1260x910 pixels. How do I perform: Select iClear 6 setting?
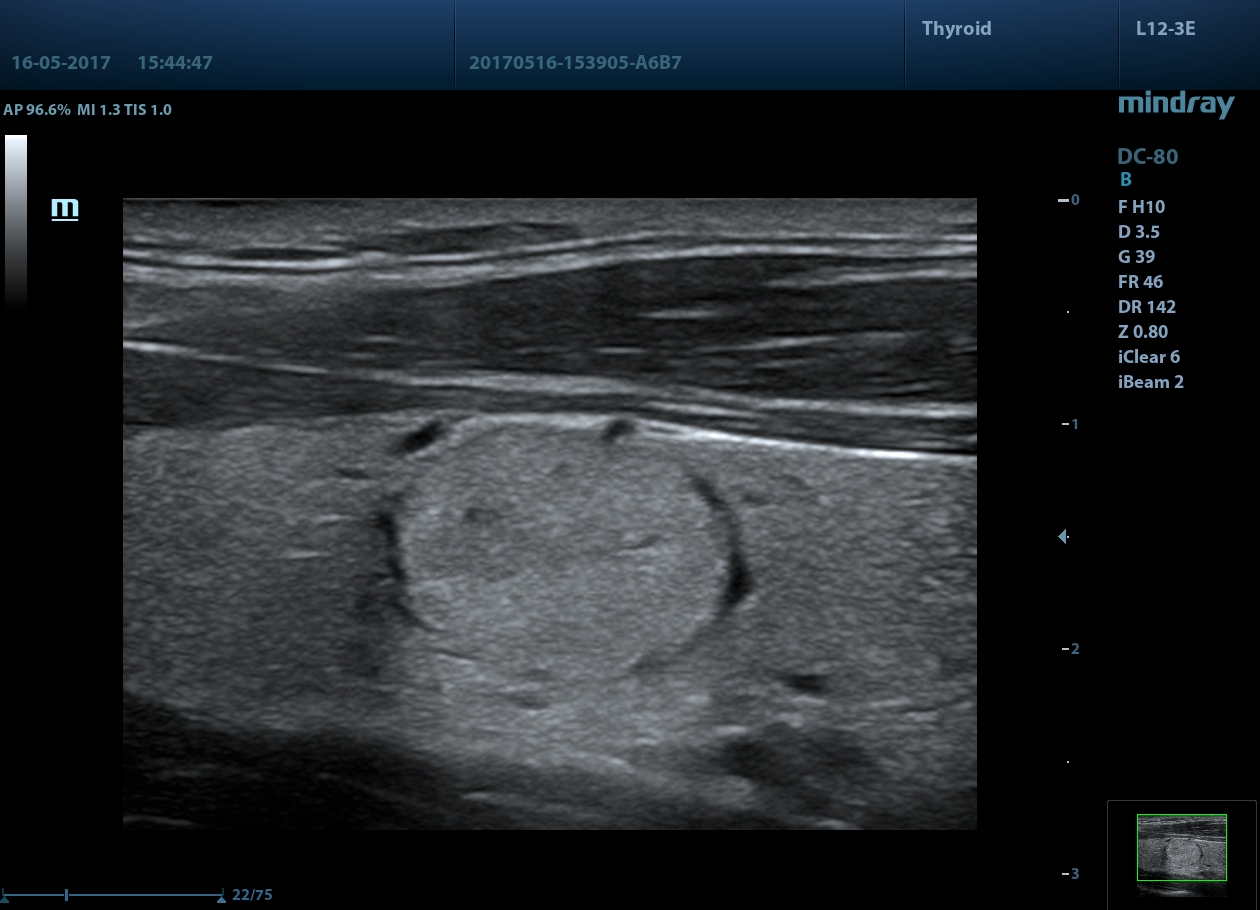[x=1149, y=357]
